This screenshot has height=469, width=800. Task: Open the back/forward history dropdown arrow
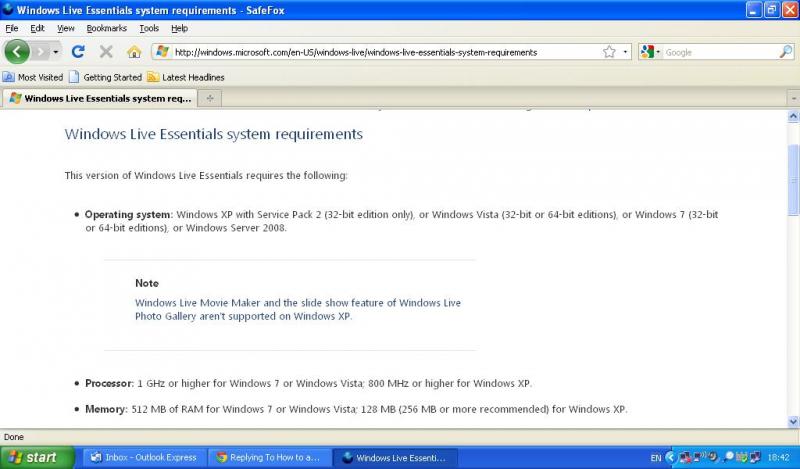tap(56, 52)
